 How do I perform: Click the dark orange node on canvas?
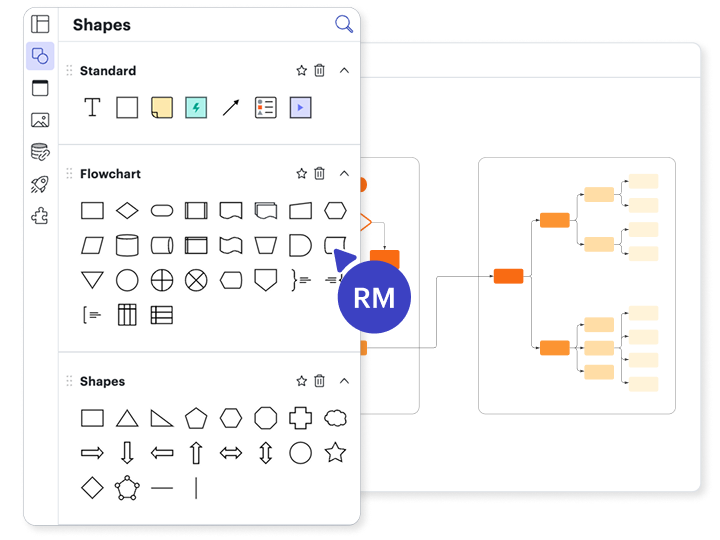[508, 276]
